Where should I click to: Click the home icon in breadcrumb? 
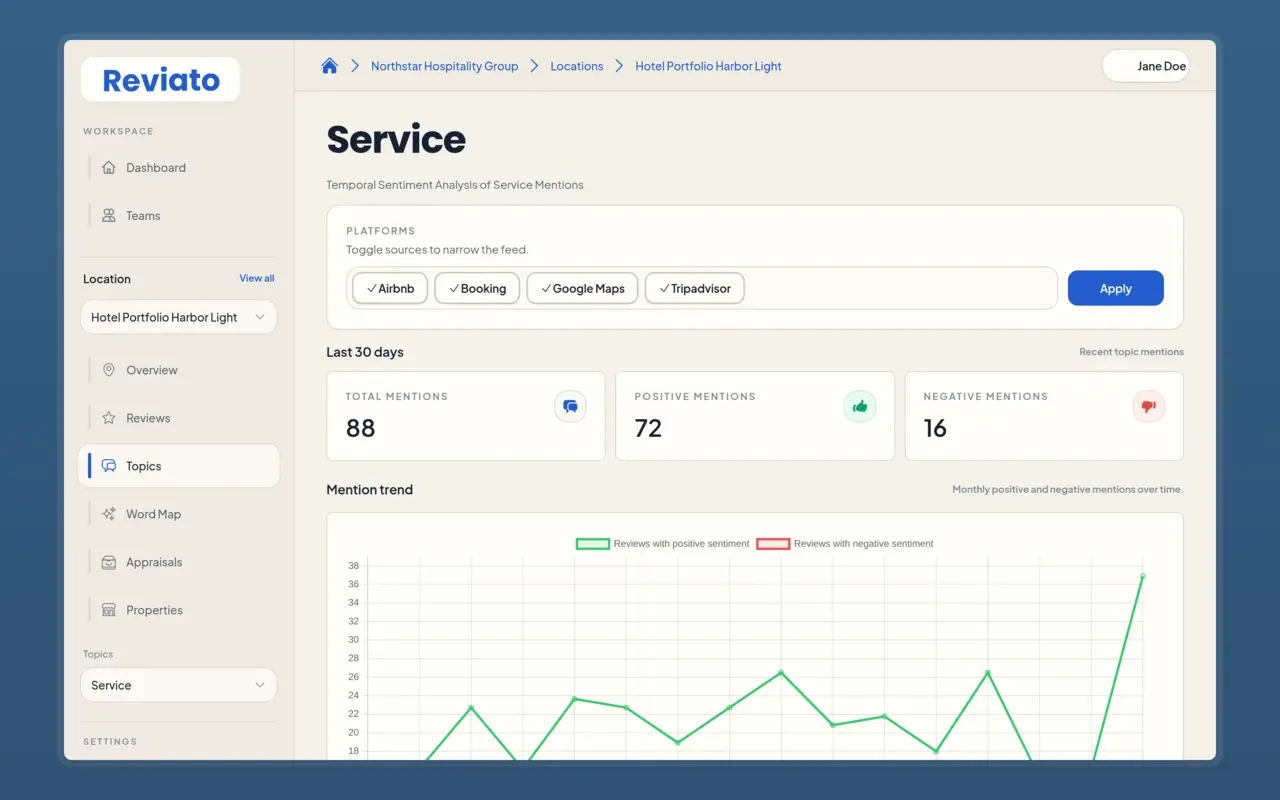click(x=329, y=66)
